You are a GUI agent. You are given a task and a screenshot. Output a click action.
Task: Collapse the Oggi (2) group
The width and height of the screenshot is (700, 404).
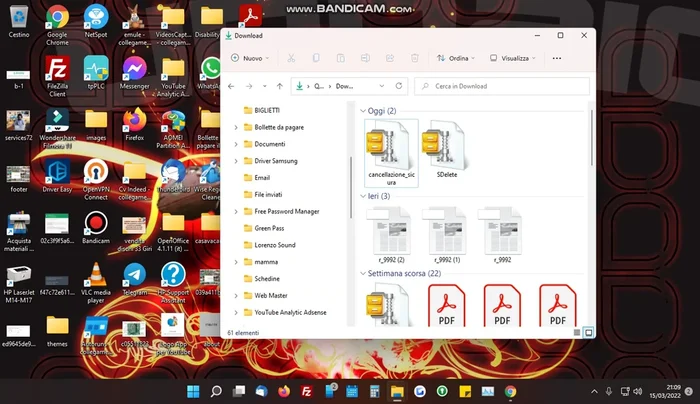coord(363,111)
